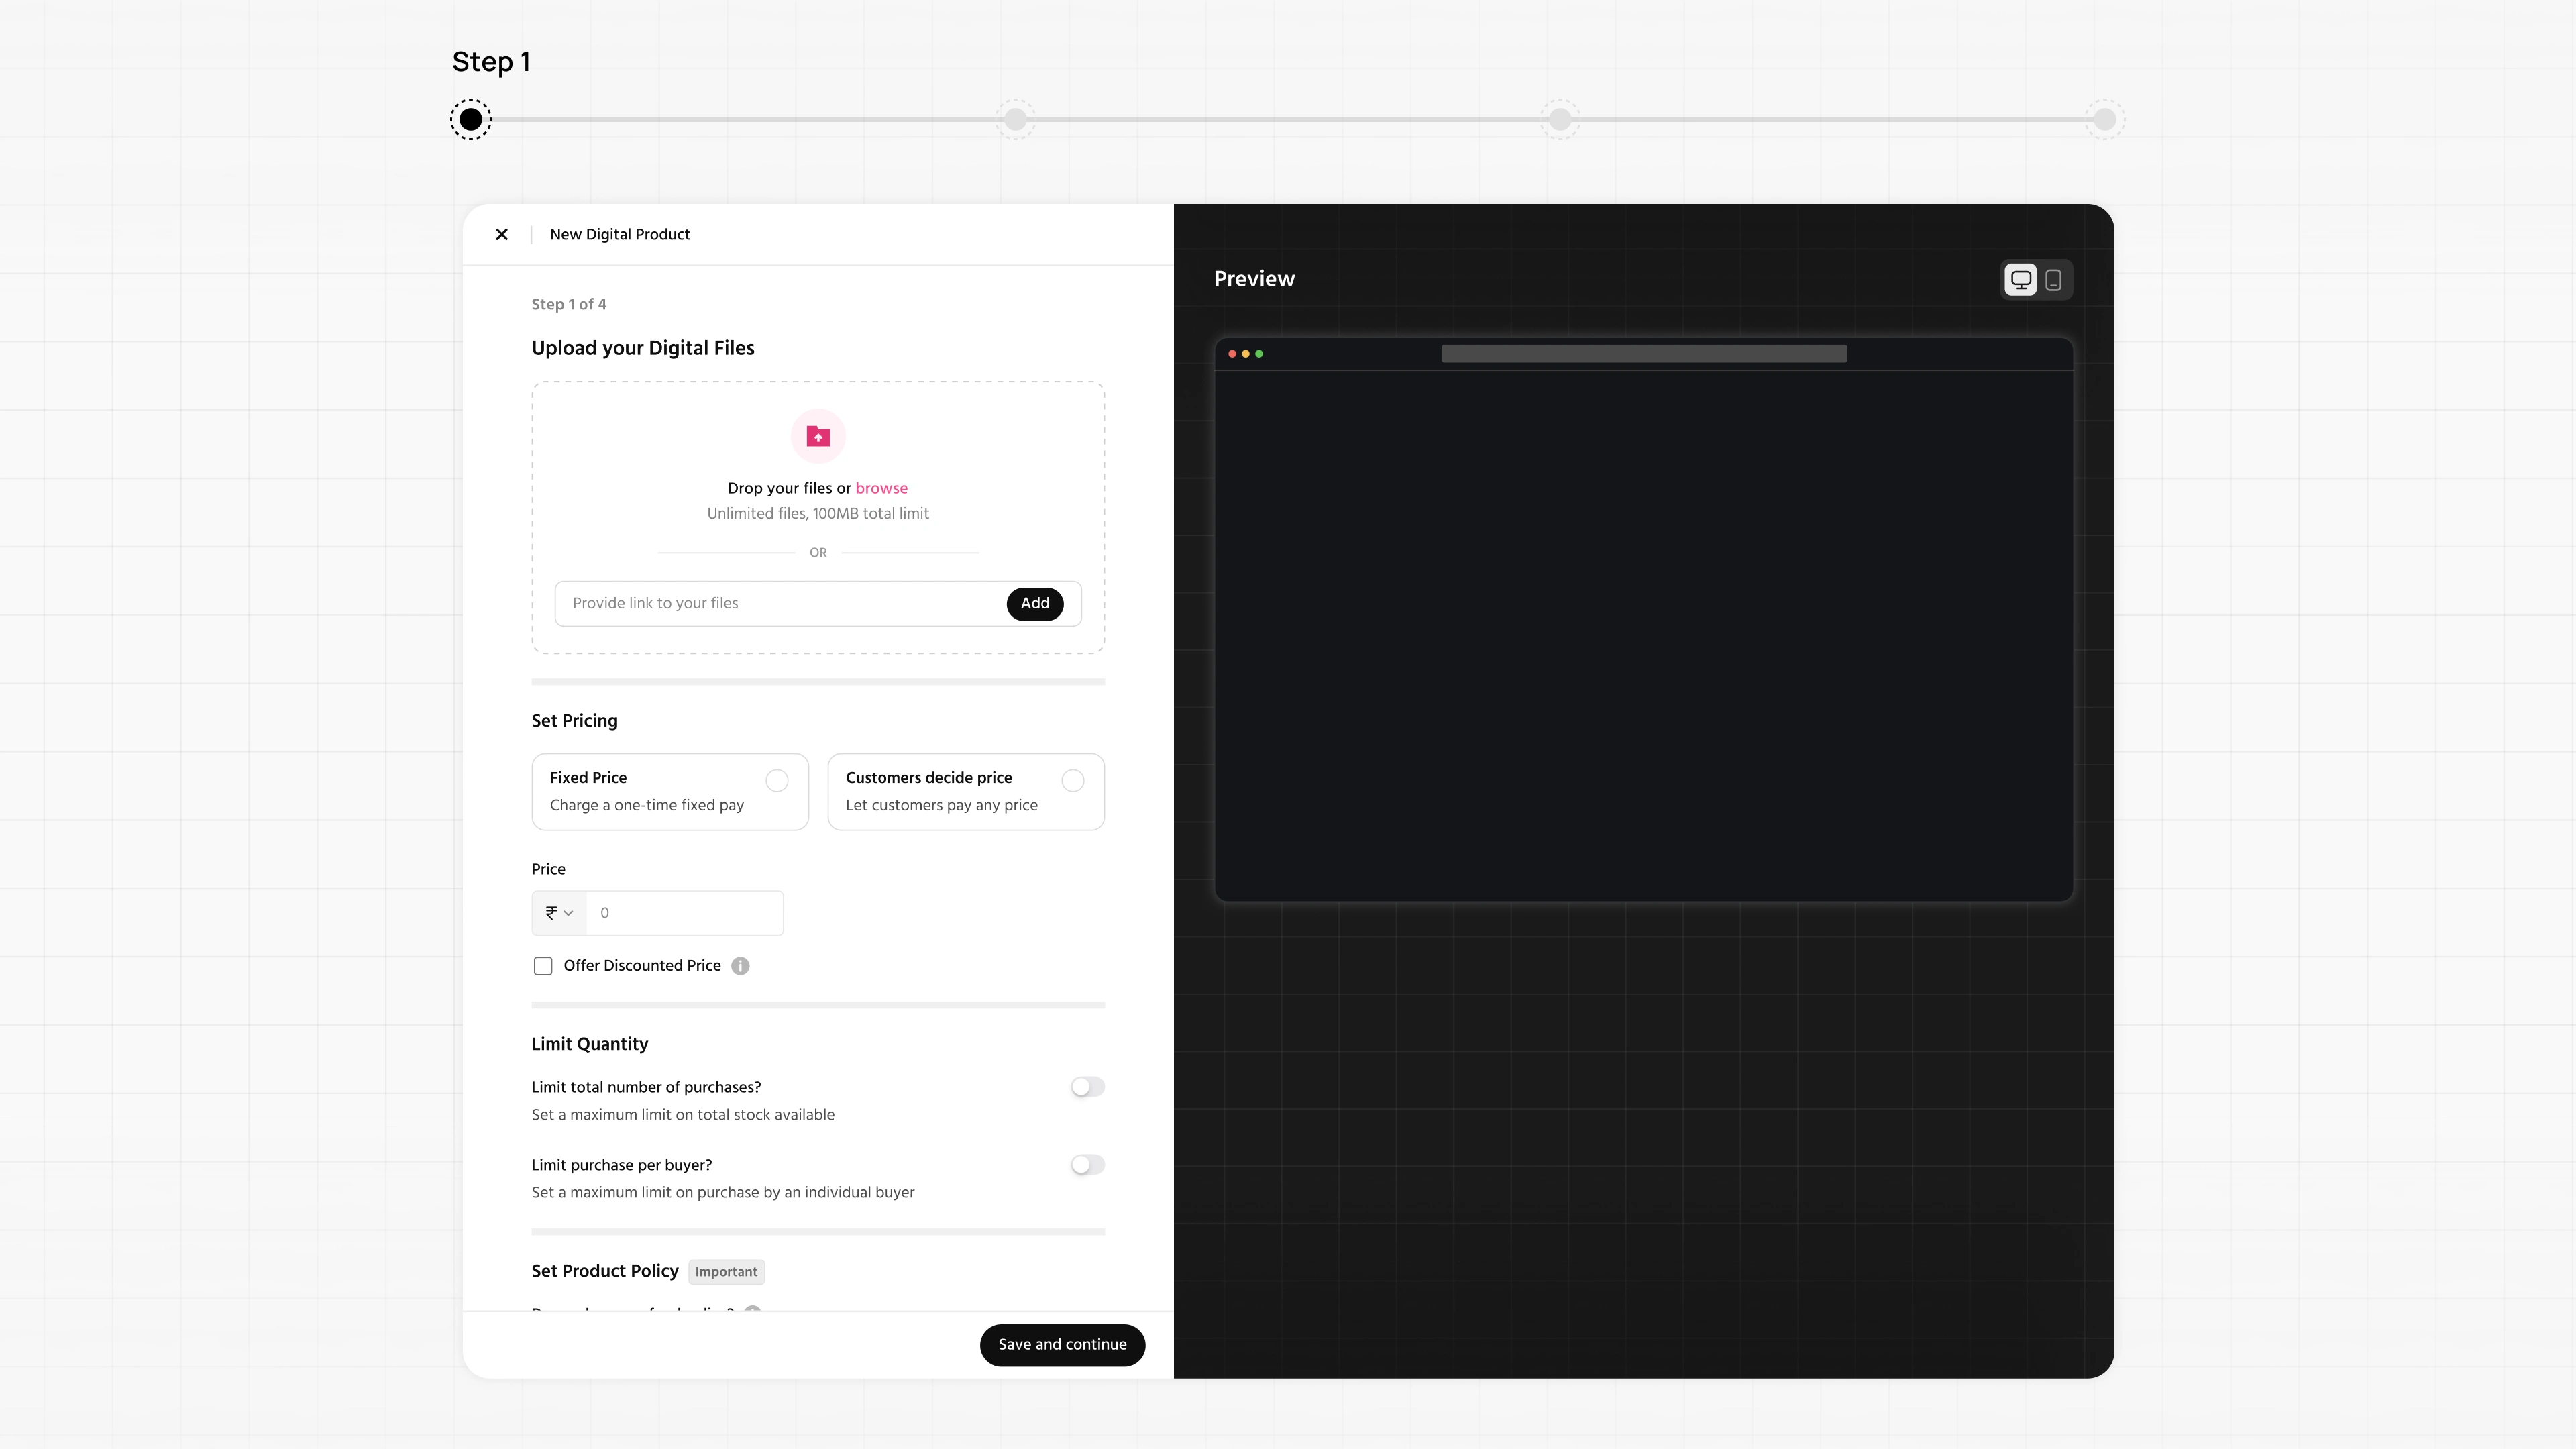Switch preview to mobile view icon
2576x1449 pixels.
2053,280
